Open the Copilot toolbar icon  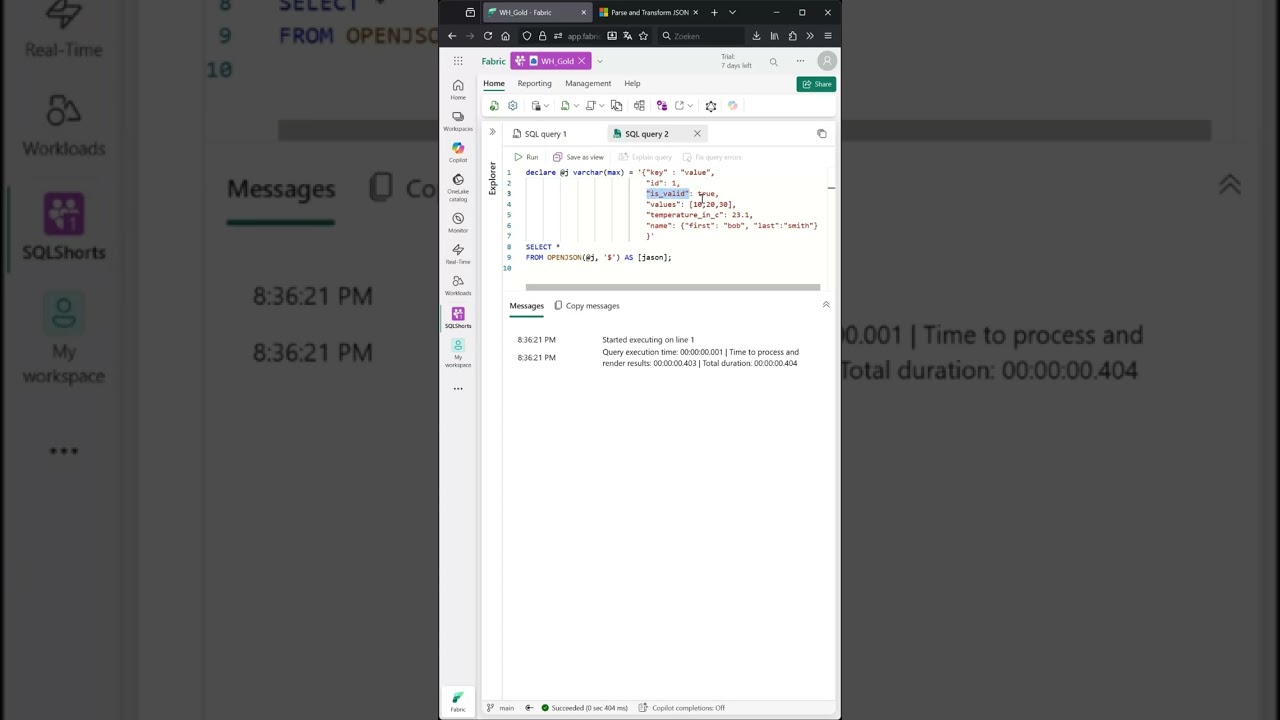[732, 106]
